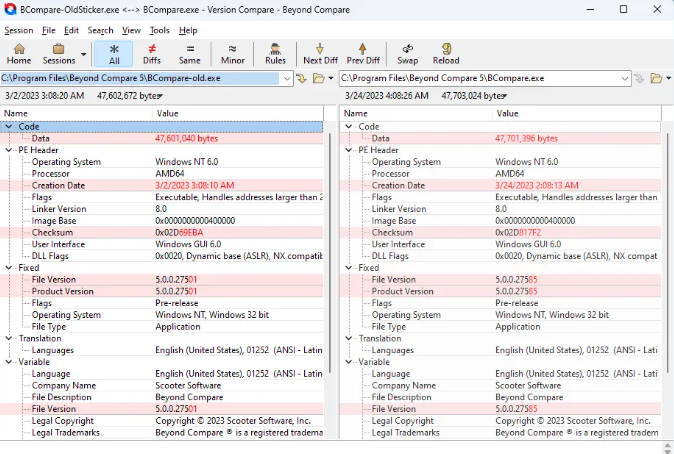Select right Legal Copyright row
Screen dimensions: 674x454
(x=500, y=420)
